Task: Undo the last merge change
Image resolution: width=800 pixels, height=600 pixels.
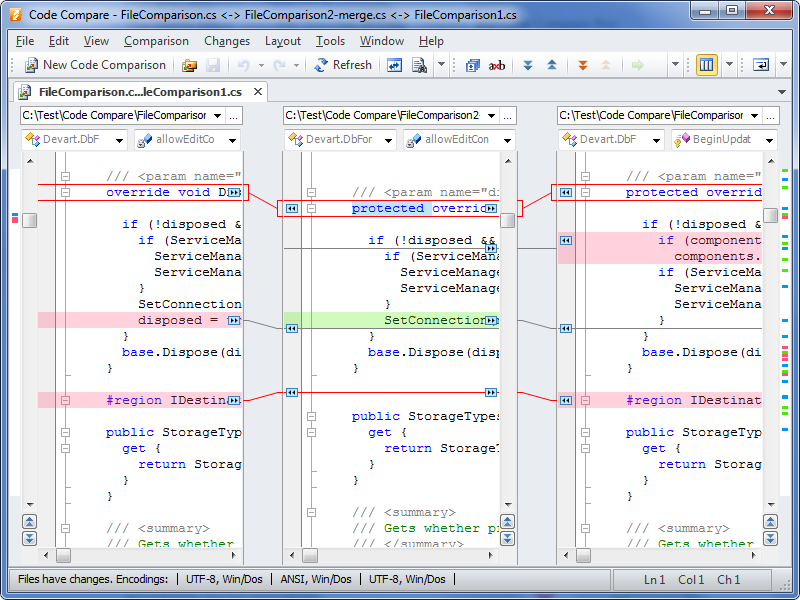Action: coord(243,65)
